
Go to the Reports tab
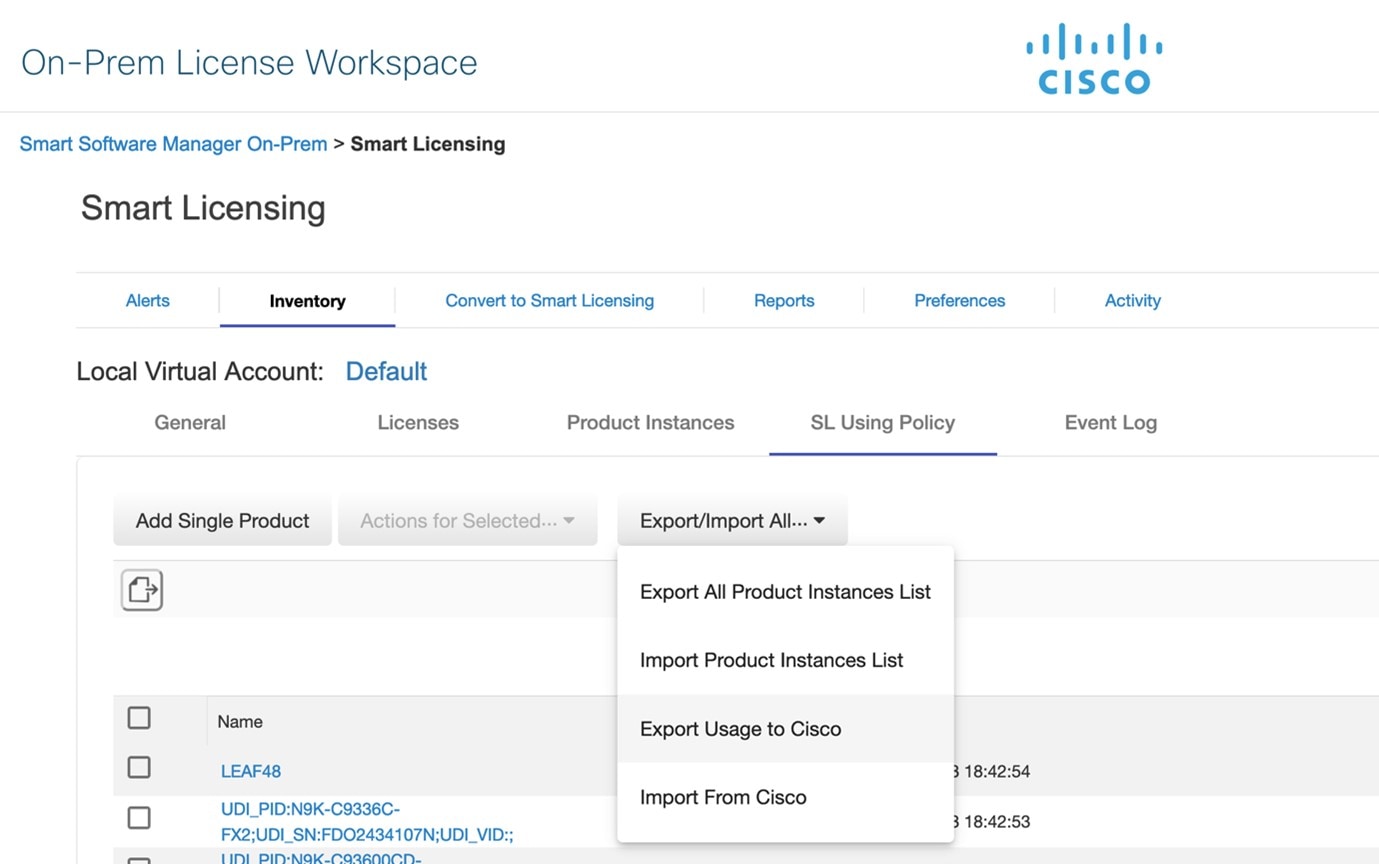point(784,300)
